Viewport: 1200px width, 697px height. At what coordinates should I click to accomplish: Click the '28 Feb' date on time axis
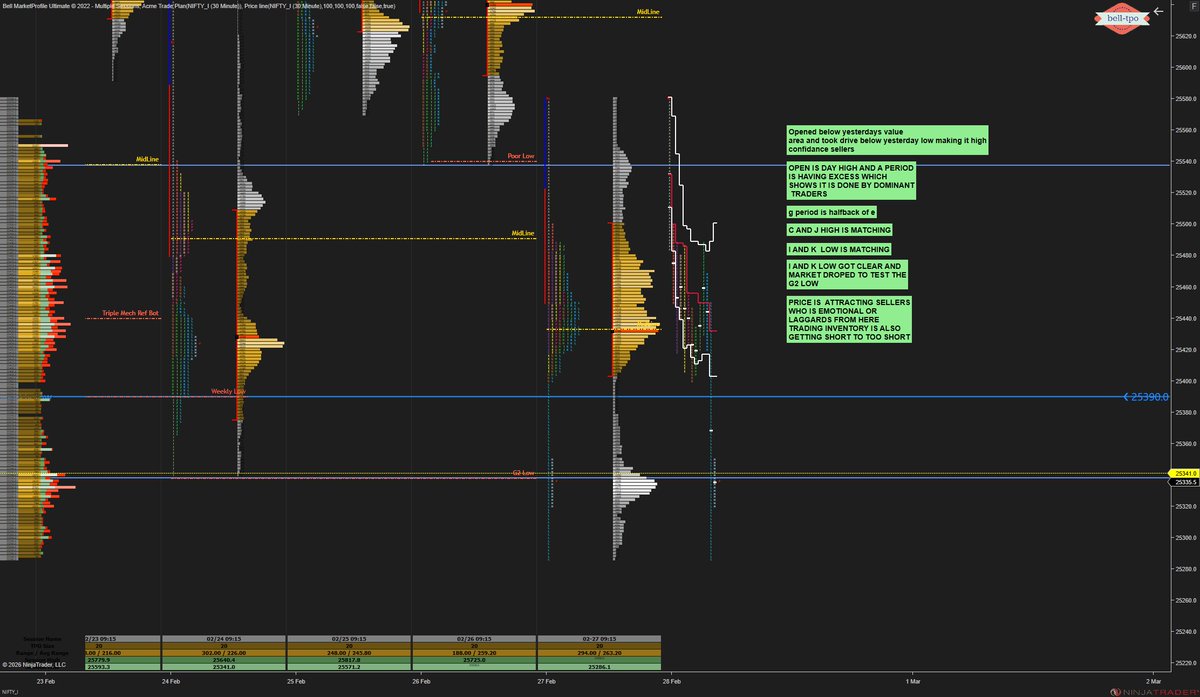click(672, 681)
